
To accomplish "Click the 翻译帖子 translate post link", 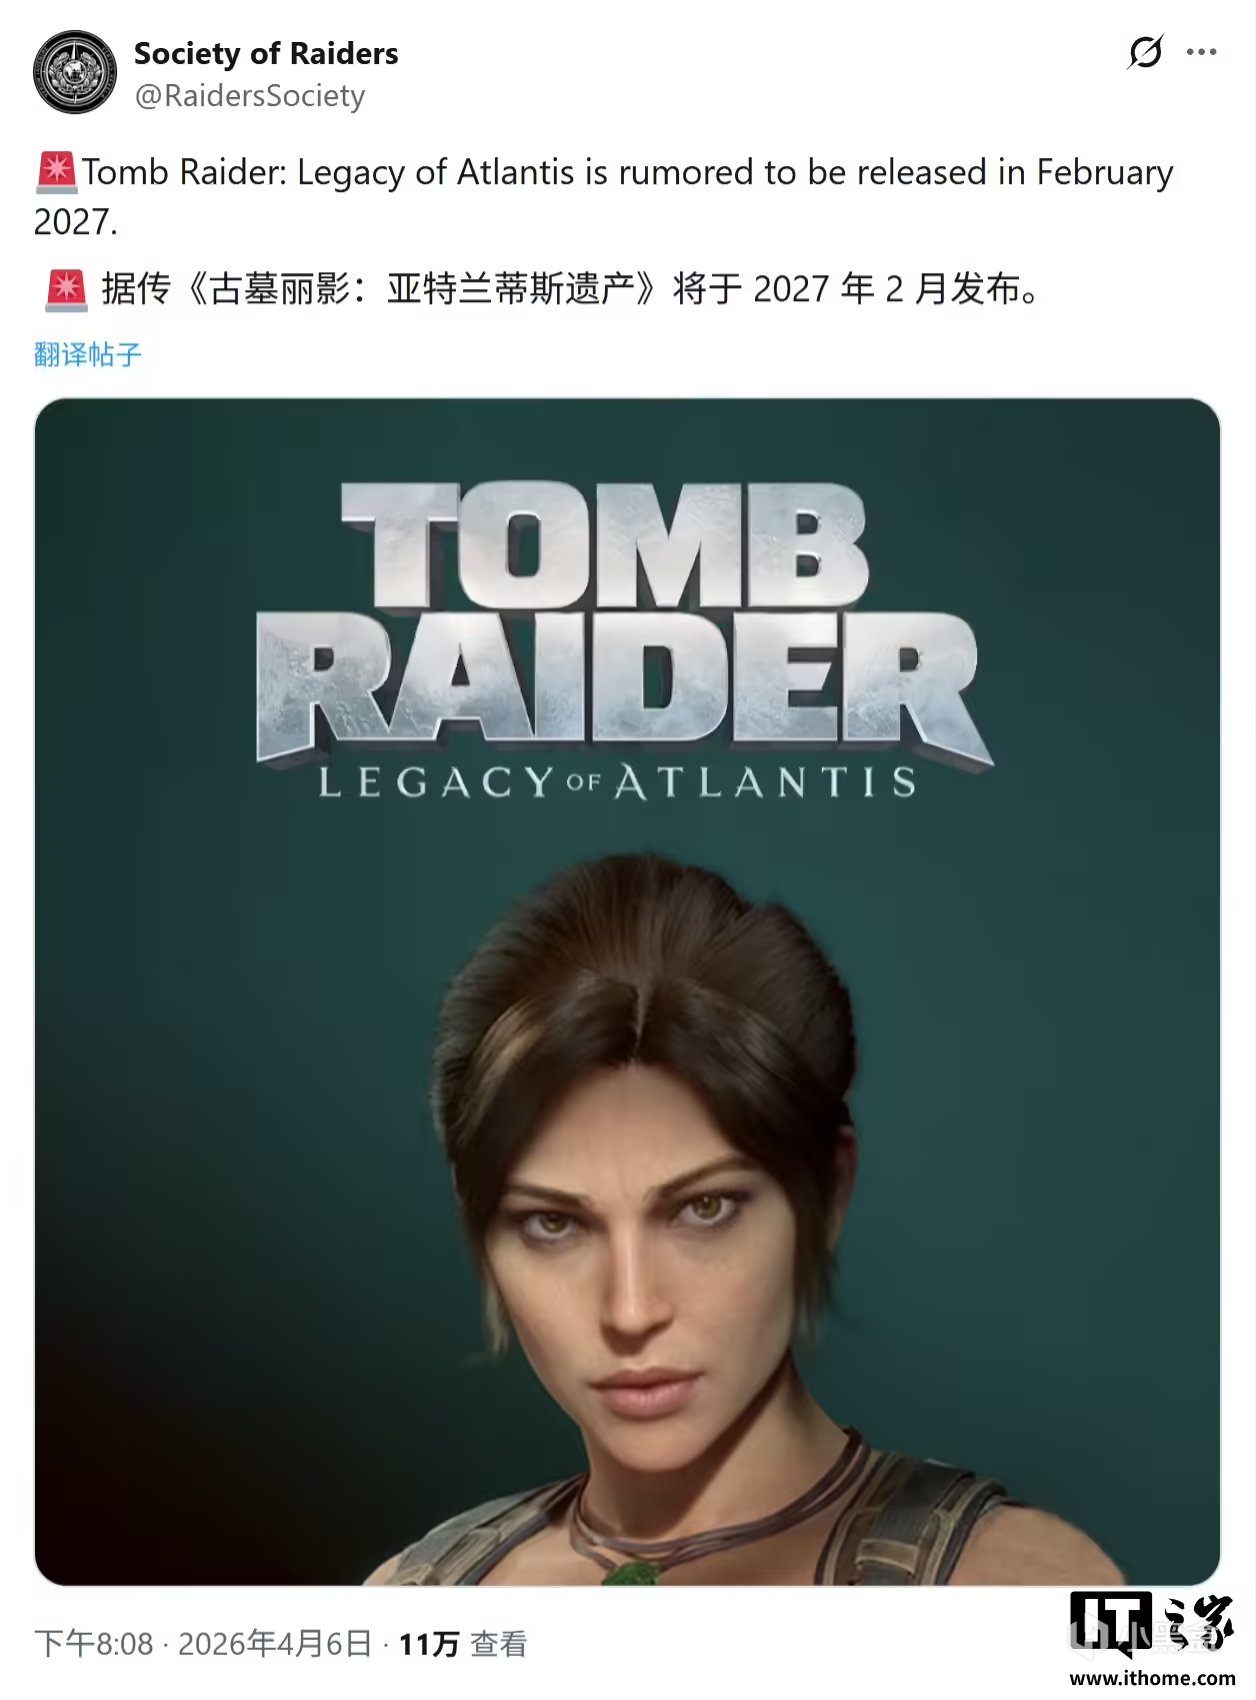I will (88, 354).
